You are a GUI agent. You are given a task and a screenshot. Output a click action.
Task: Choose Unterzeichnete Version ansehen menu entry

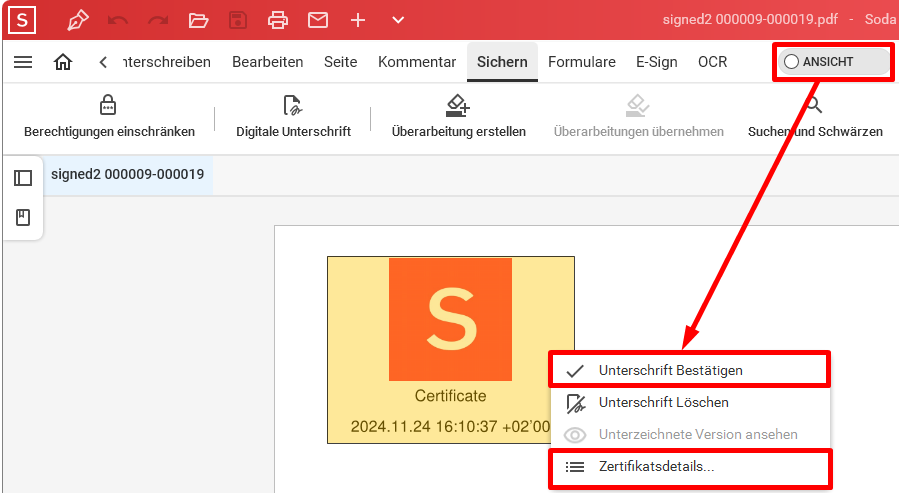(690, 435)
